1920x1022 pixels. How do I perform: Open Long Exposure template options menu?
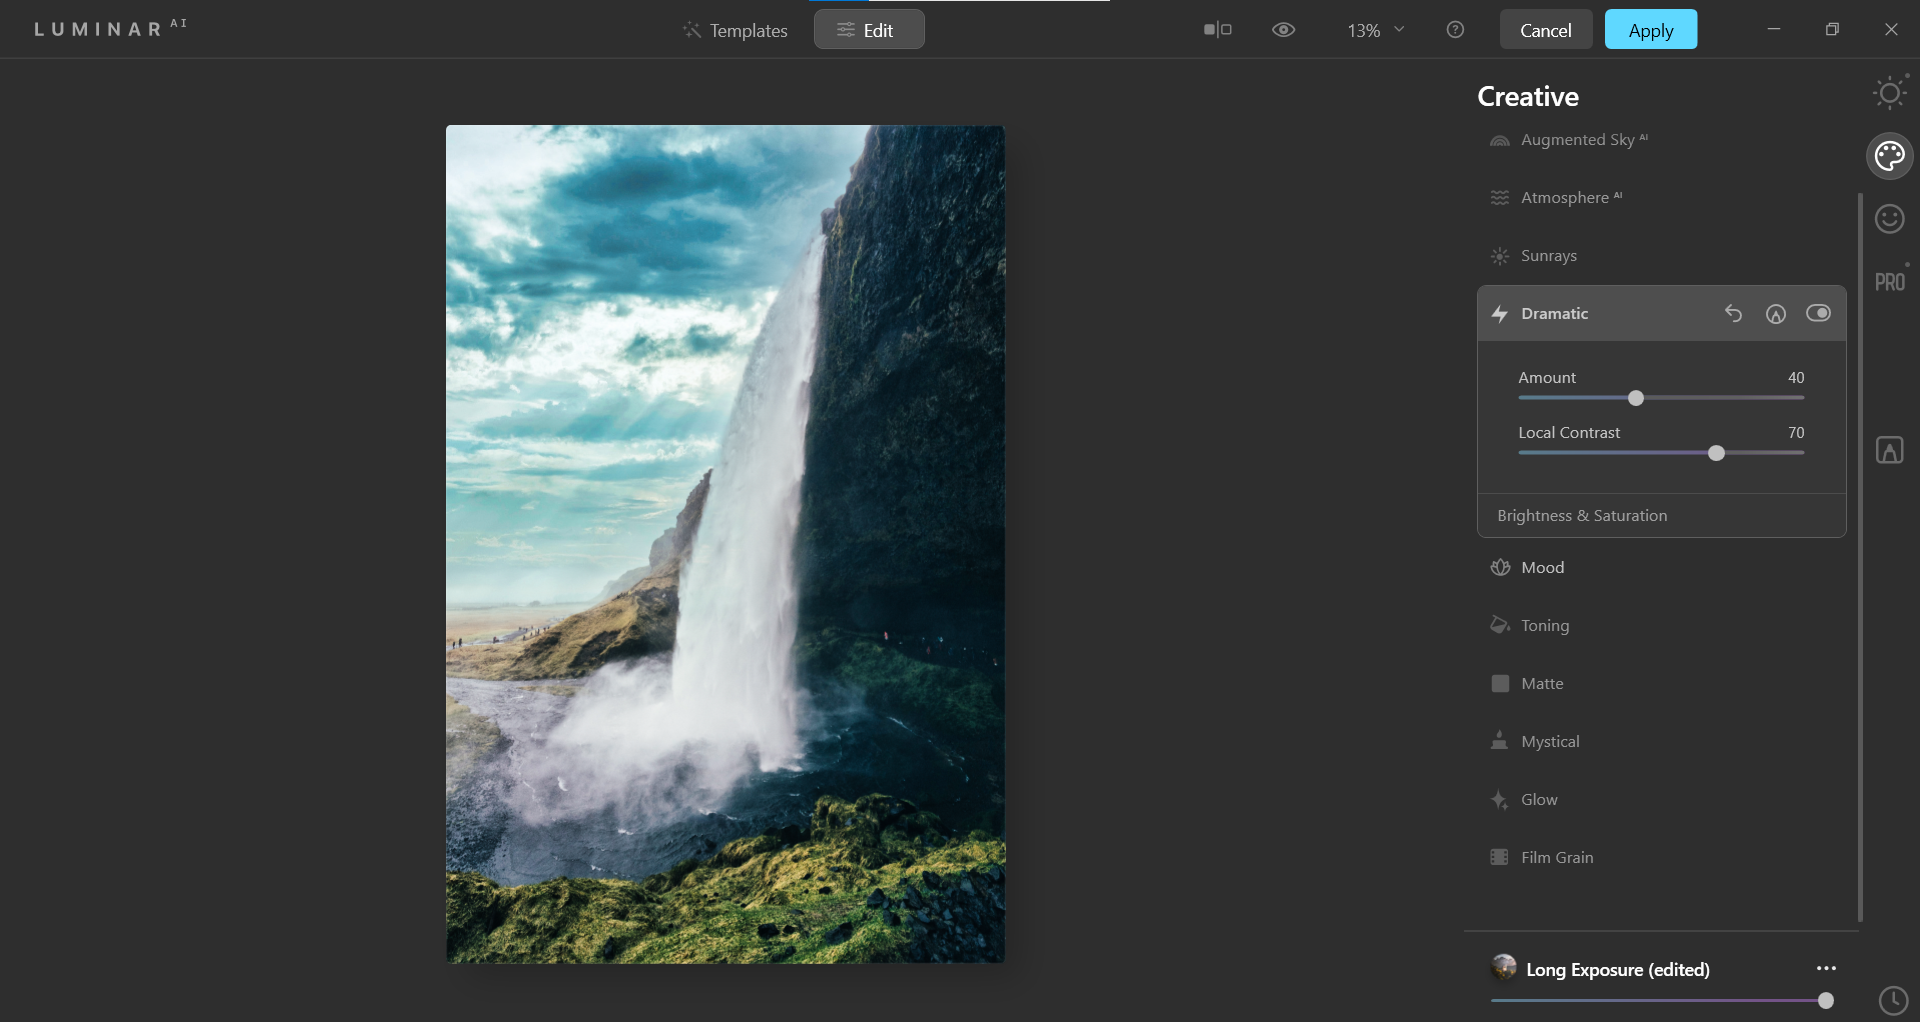click(x=1826, y=968)
